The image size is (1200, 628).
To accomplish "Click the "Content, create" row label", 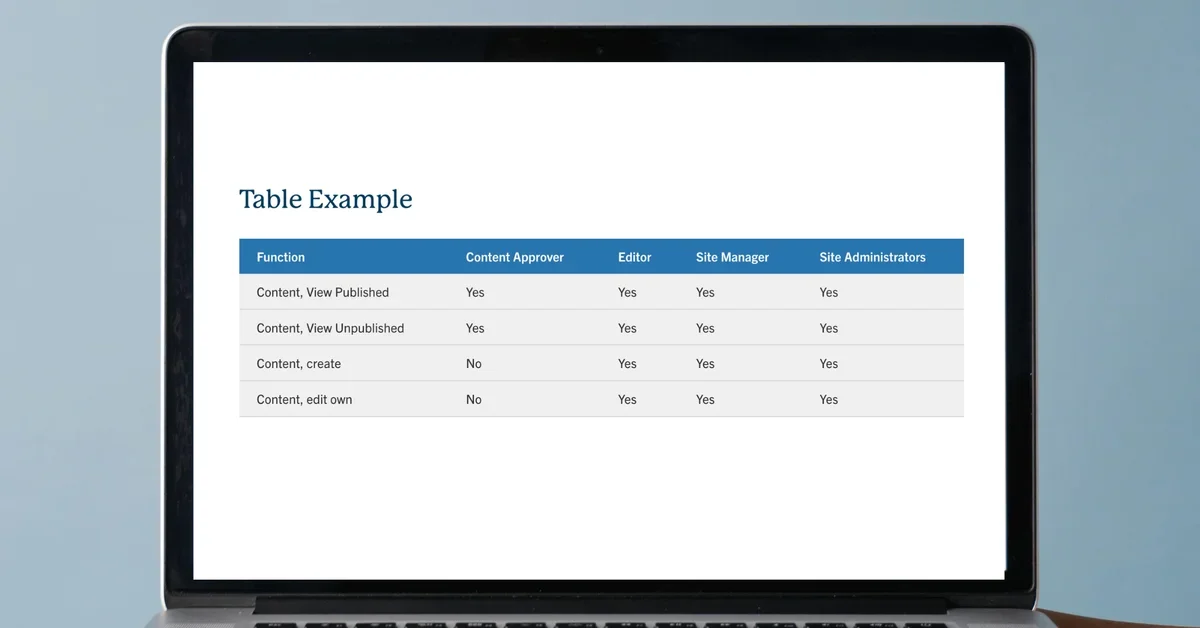I will click(x=298, y=364).
